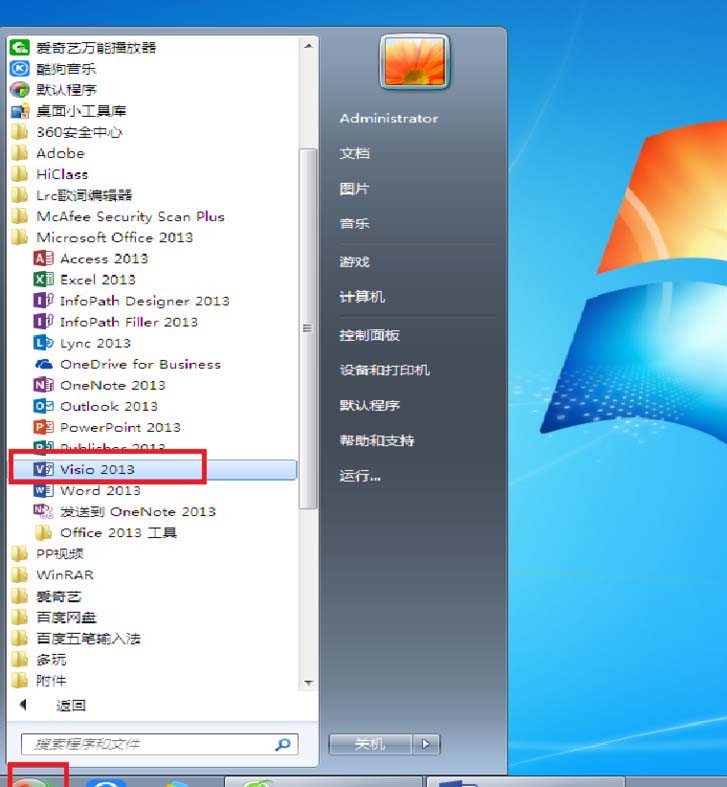Expand the WinRAR folder
This screenshot has height=787, width=727.
tap(52, 575)
